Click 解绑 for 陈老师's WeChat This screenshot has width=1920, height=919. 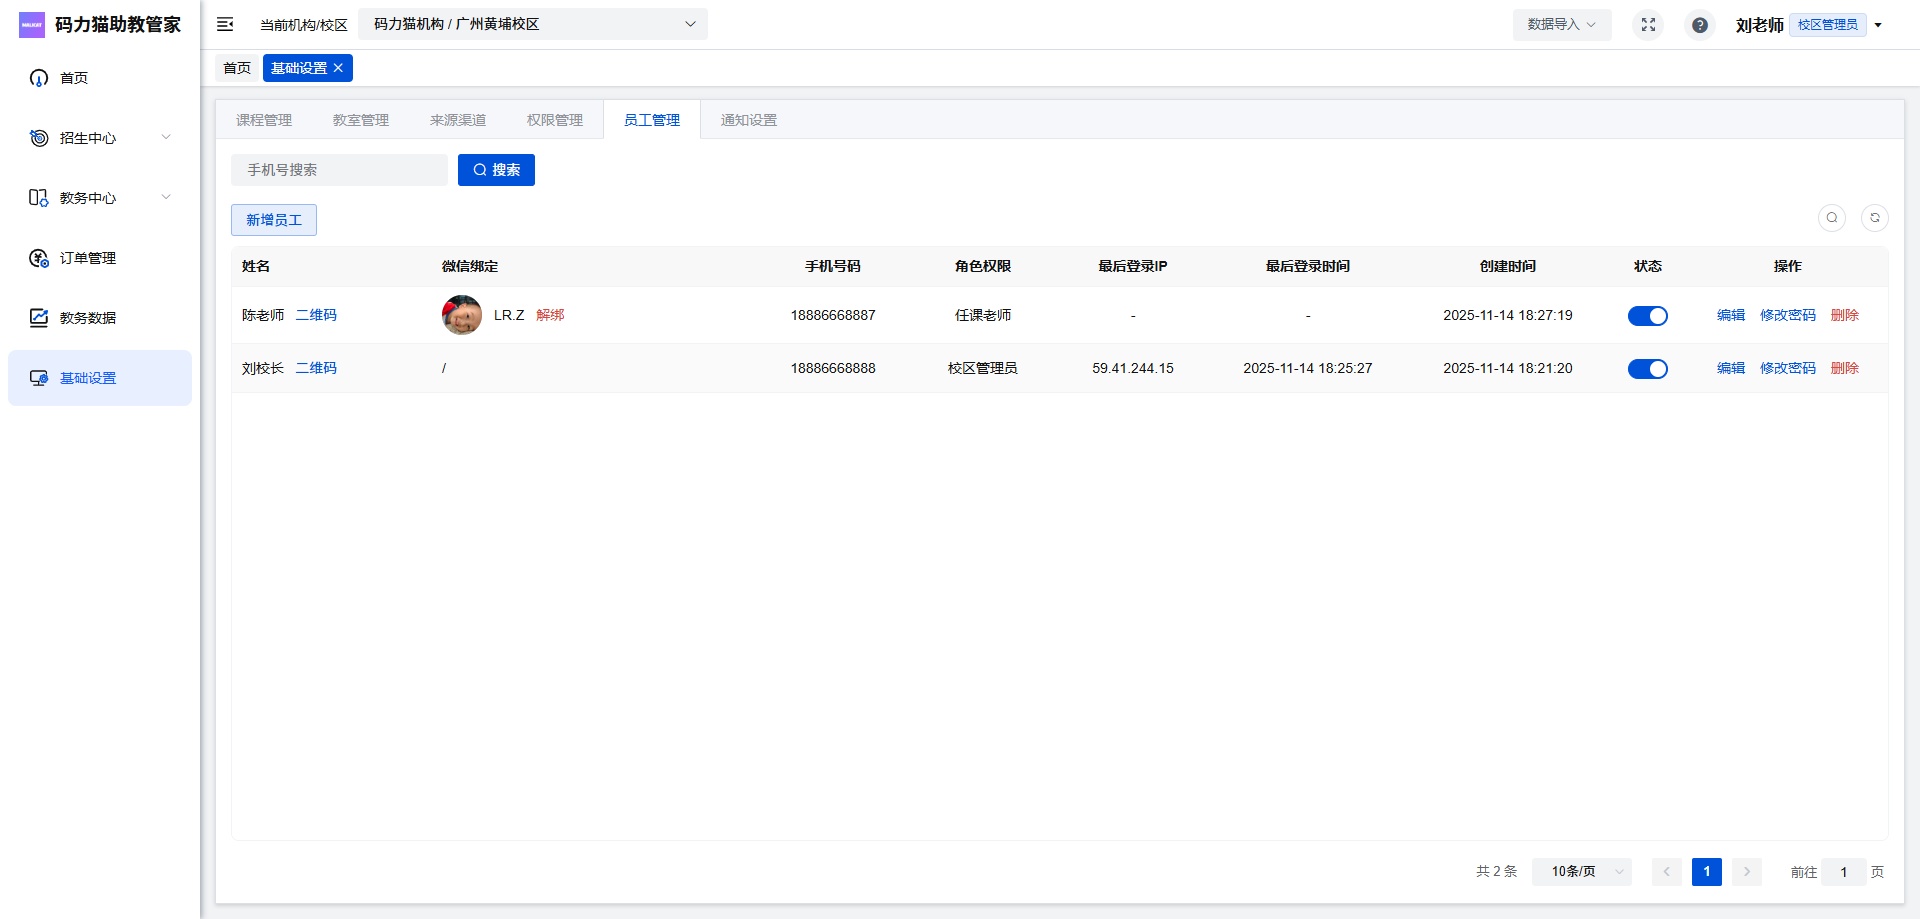[x=550, y=315]
